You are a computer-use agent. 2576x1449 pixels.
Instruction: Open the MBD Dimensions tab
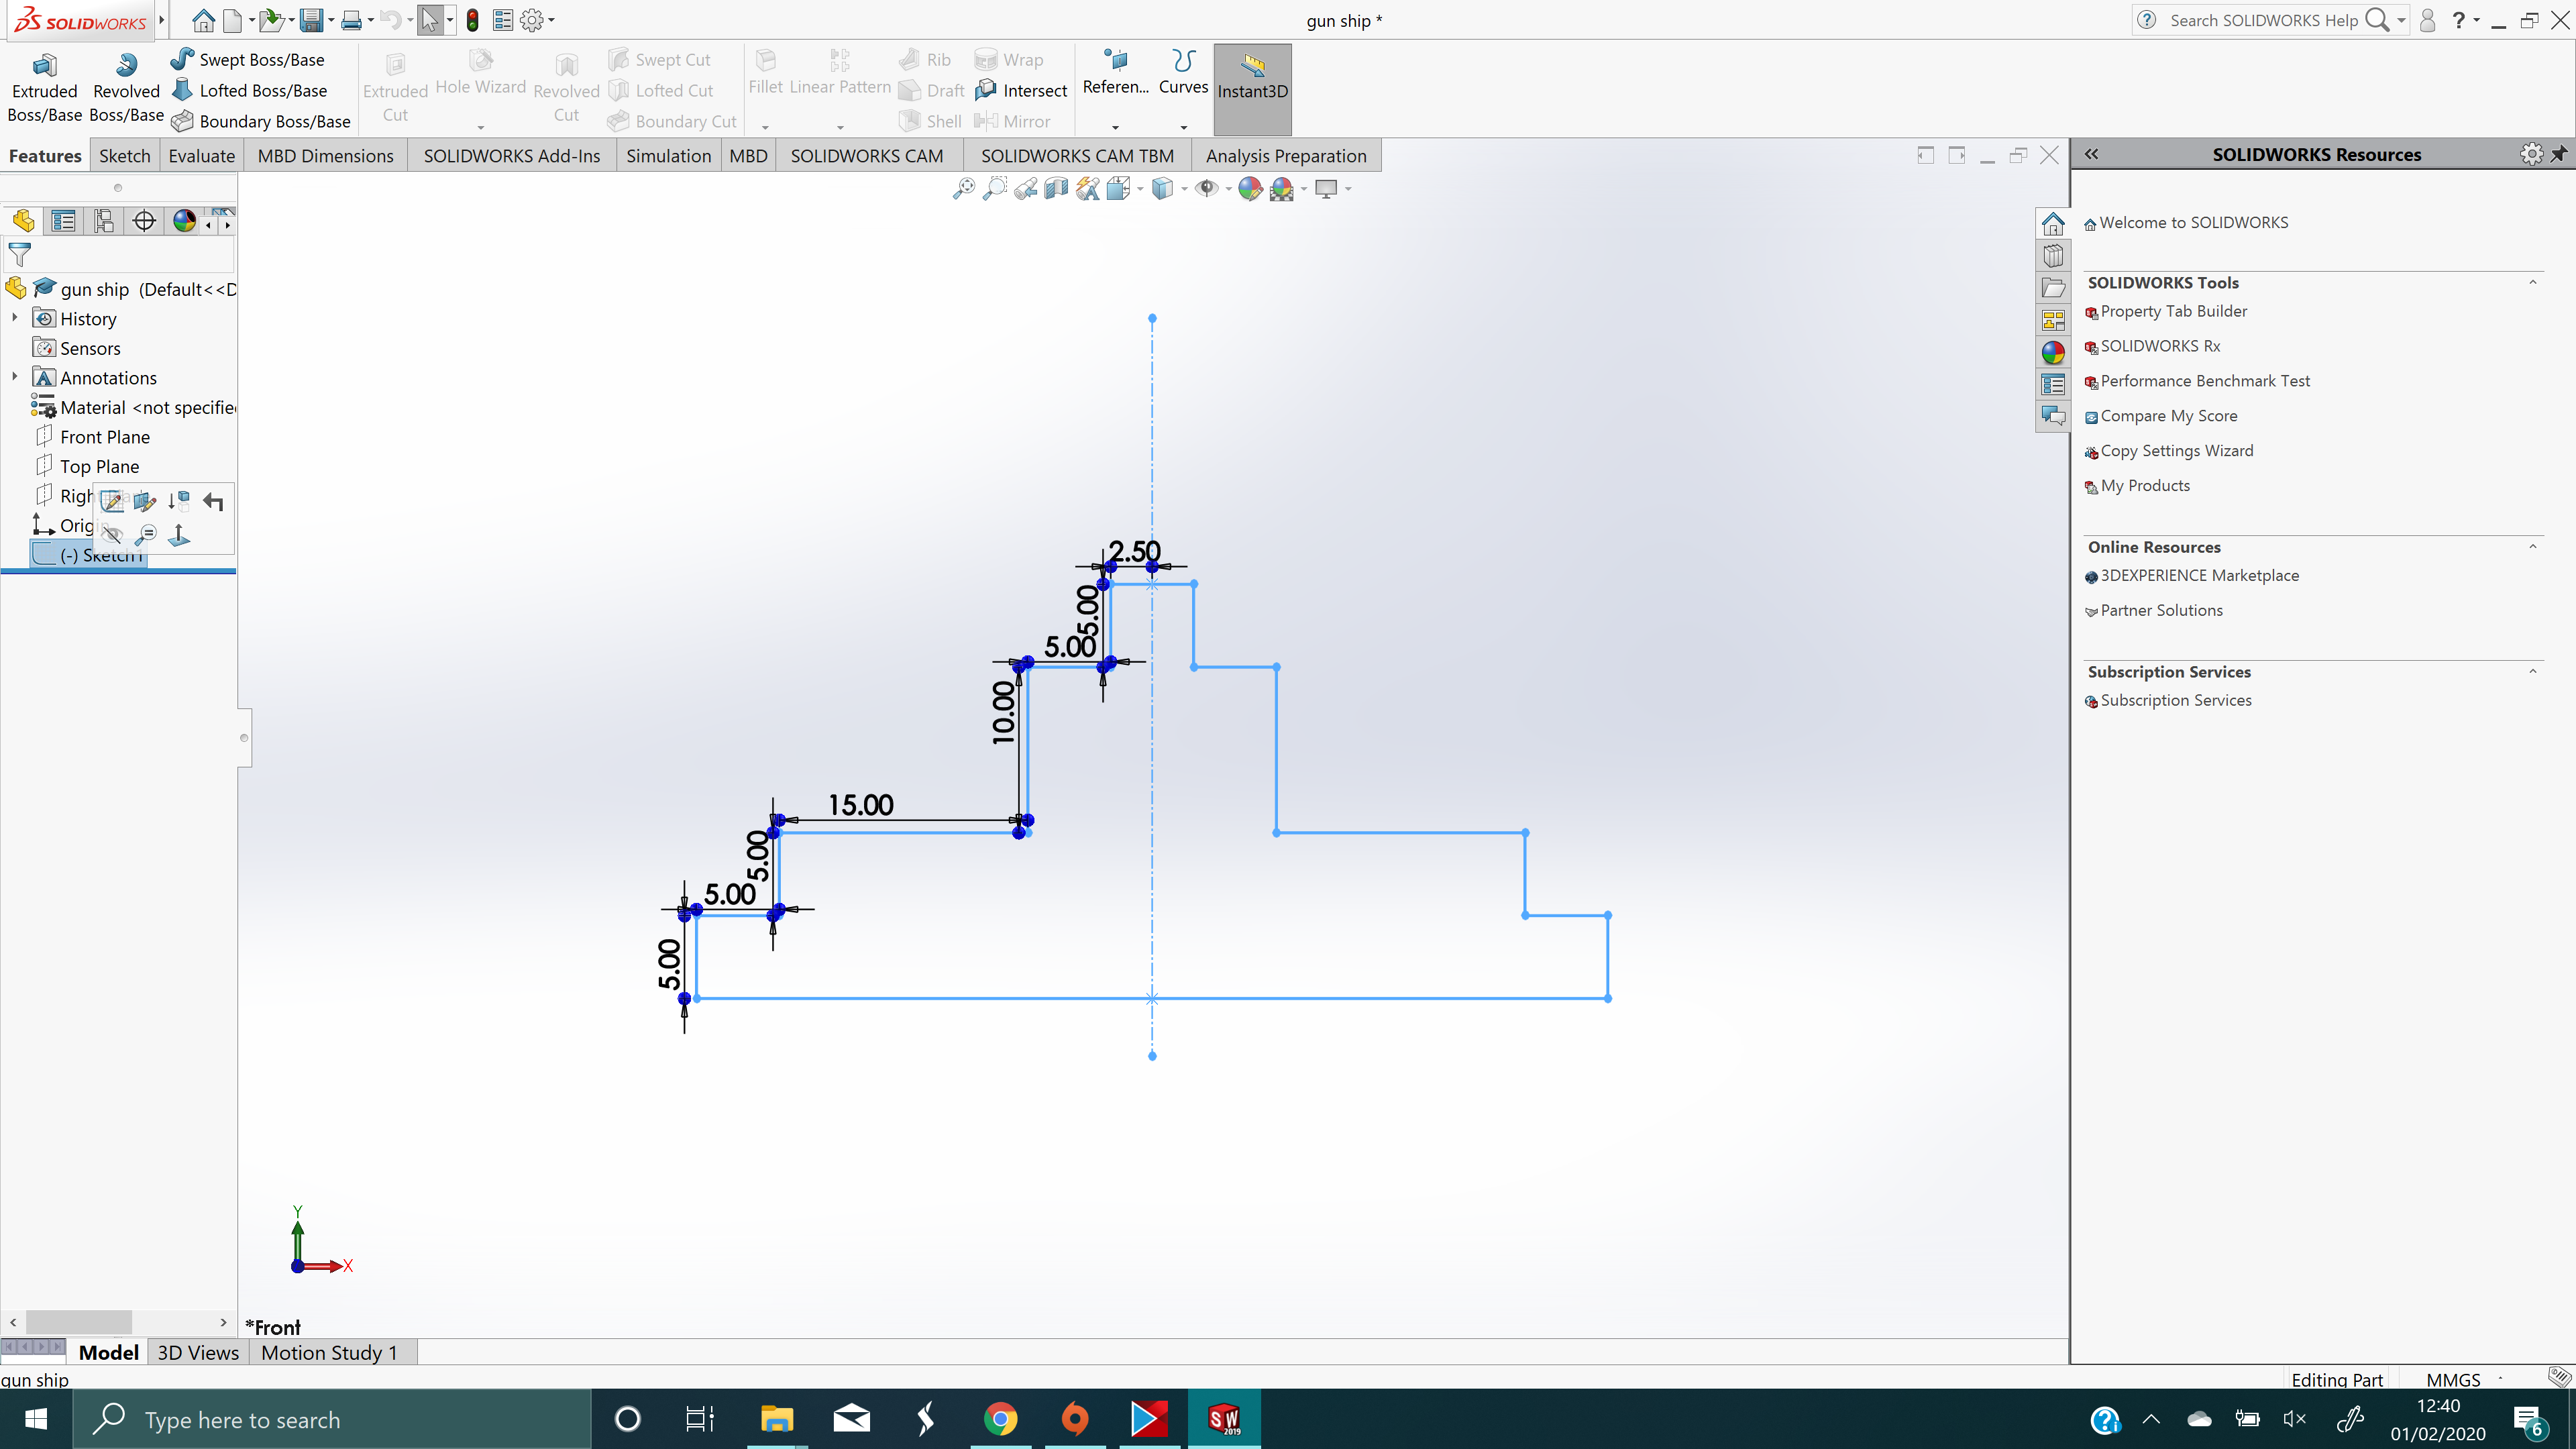pos(325,156)
